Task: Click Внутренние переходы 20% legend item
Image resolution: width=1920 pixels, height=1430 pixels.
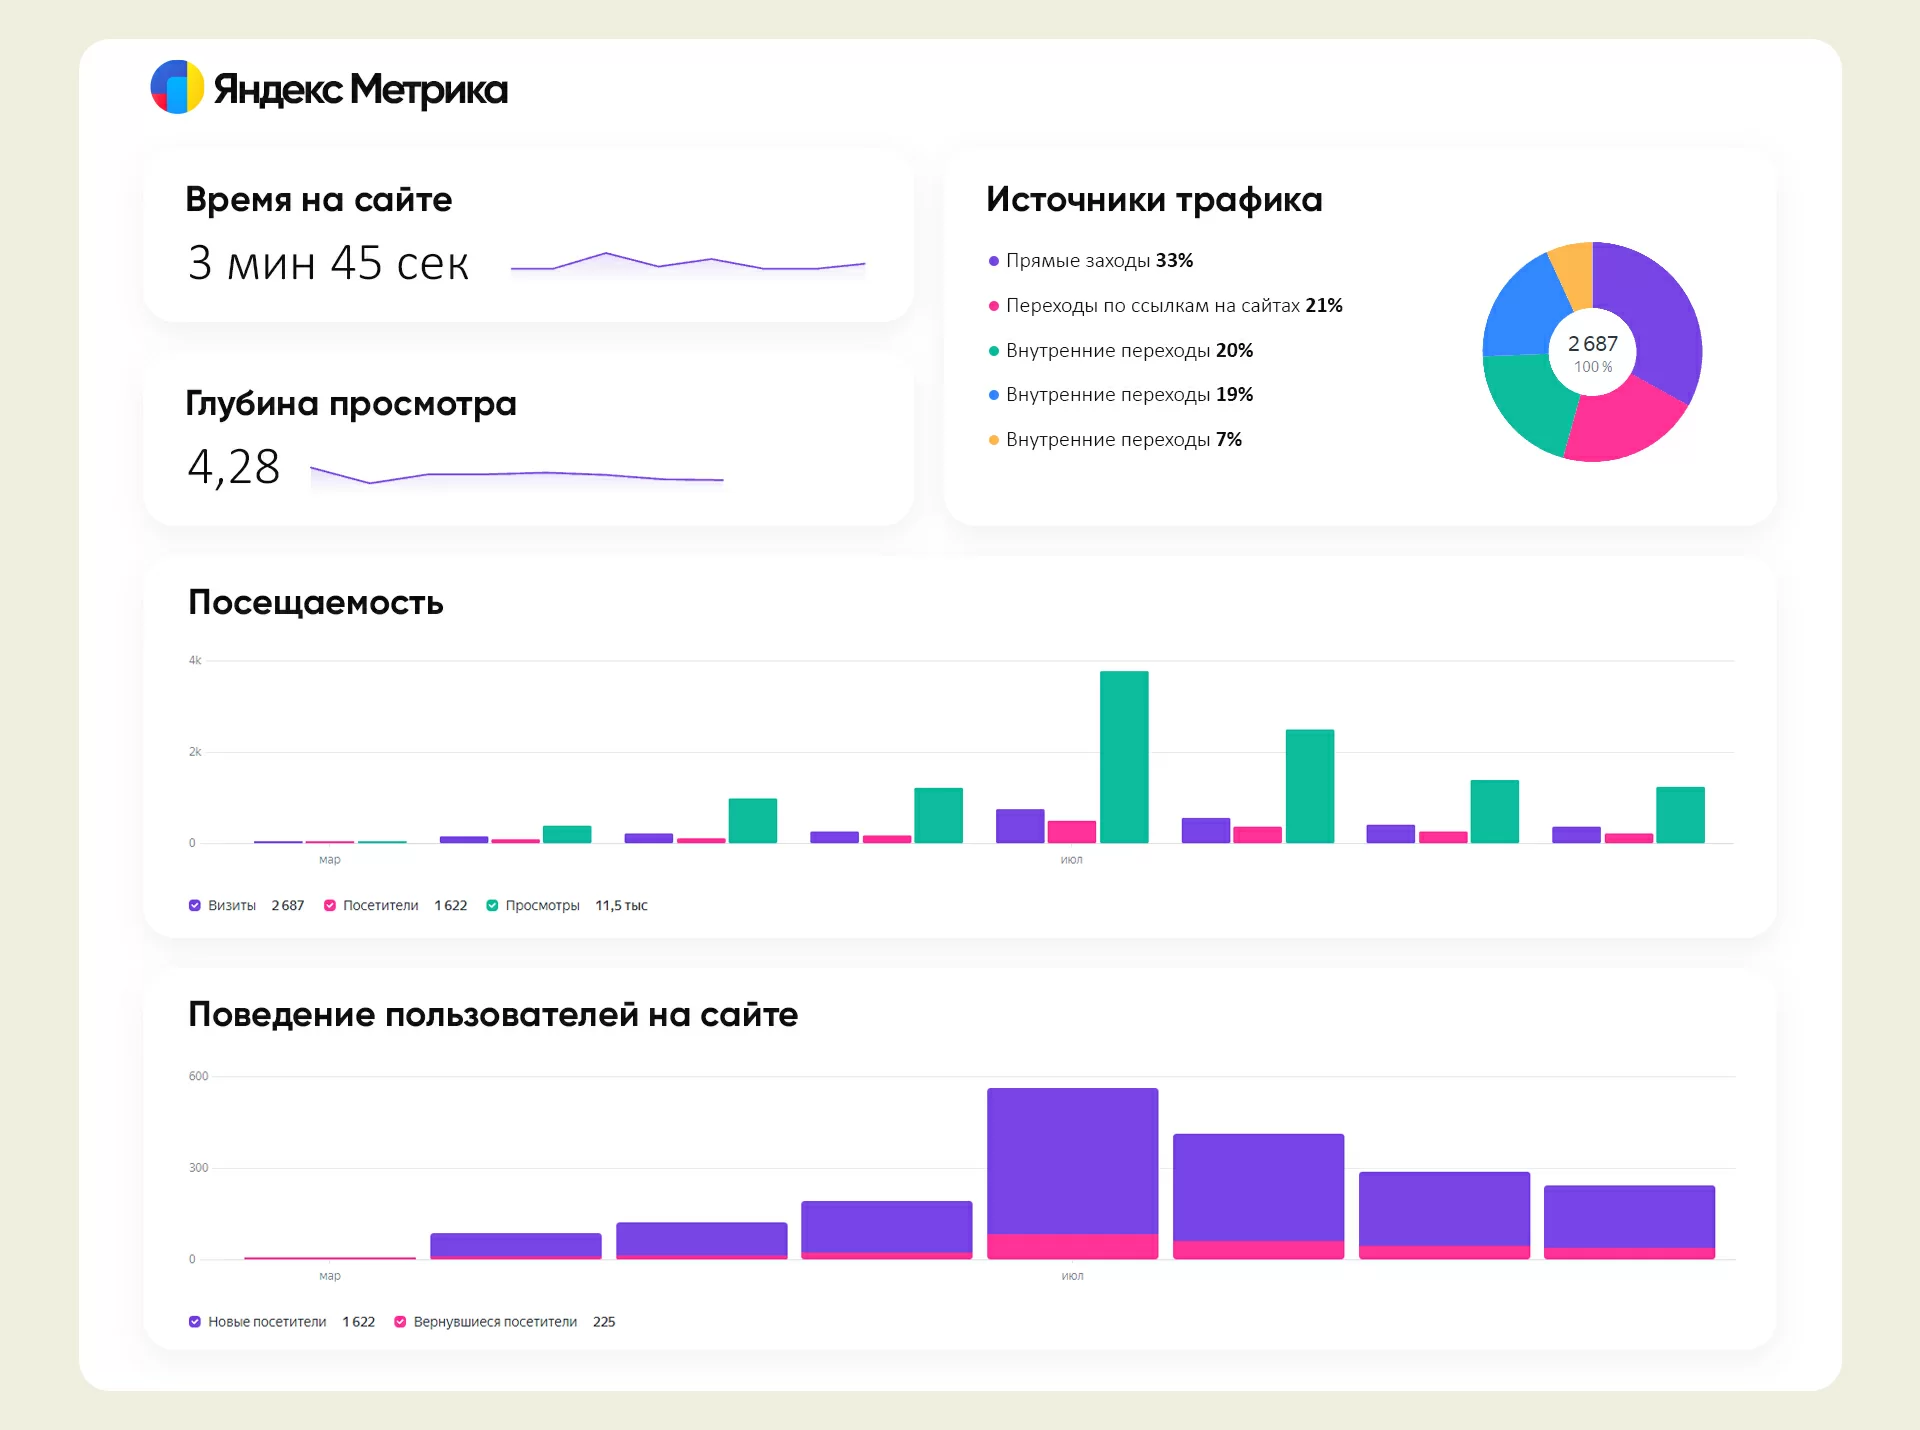Action: click(x=1128, y=351)
